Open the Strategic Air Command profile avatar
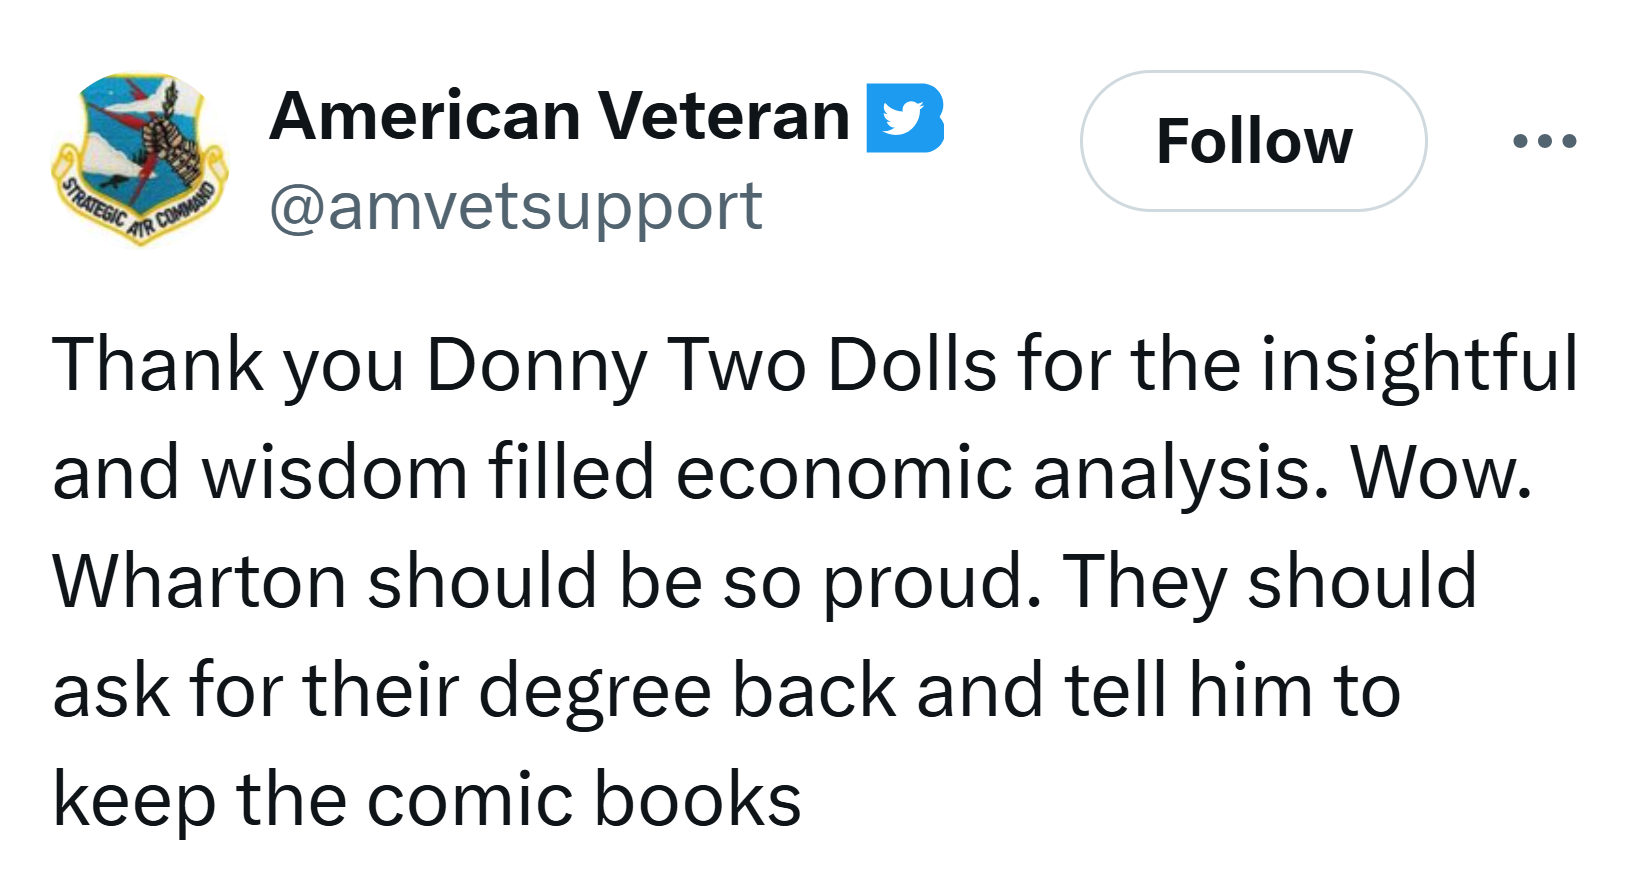 [140, 159]
